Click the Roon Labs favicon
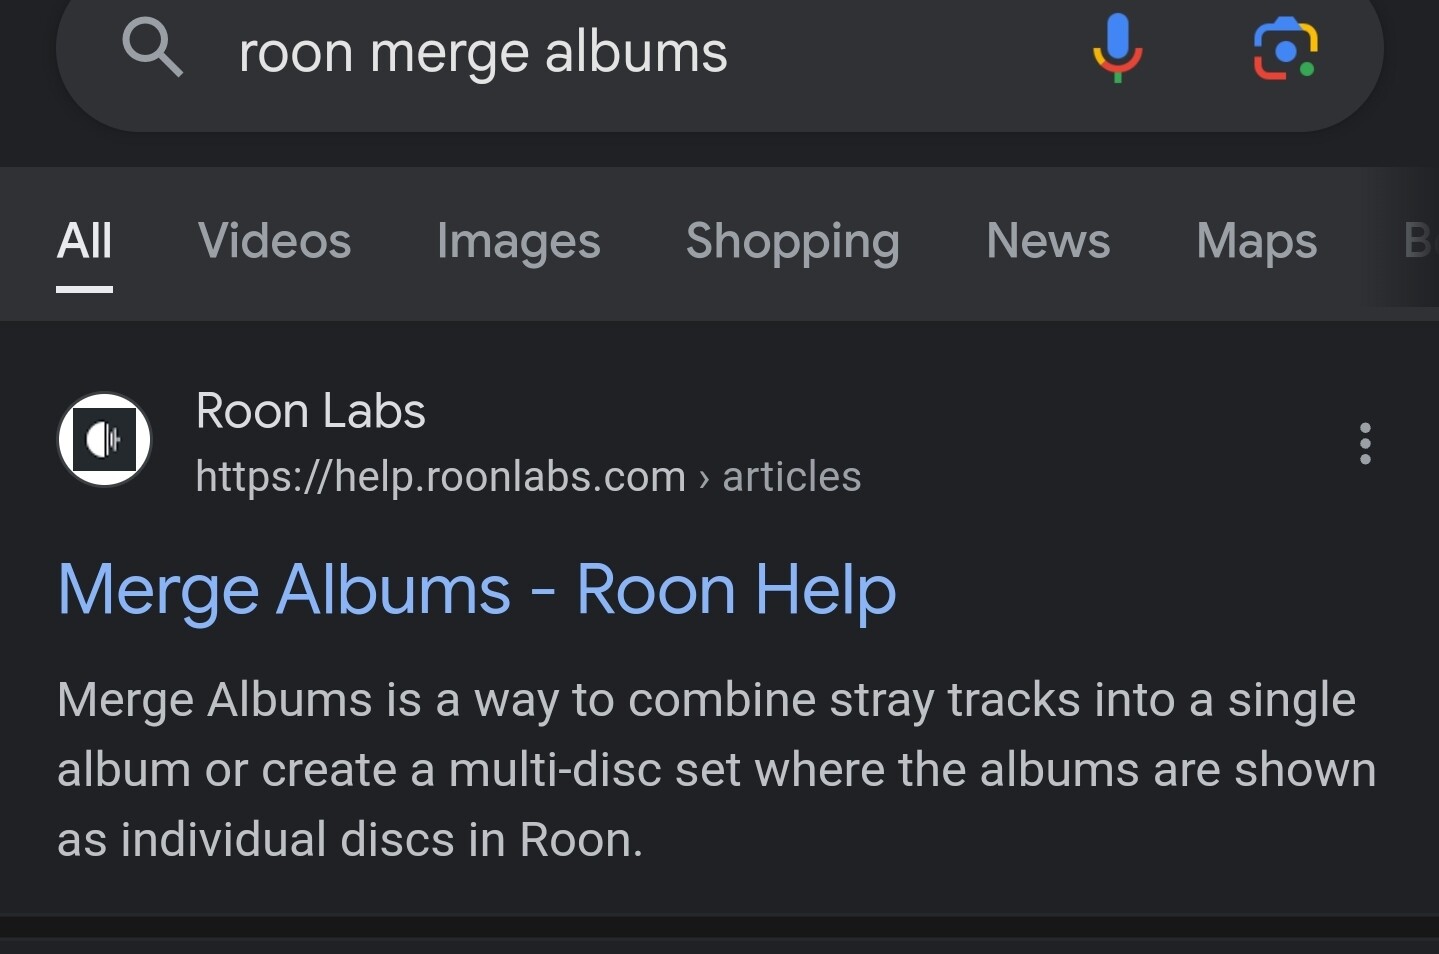Image resolution: width=1439 pixels, height=954 pixels. pos(104,440)
